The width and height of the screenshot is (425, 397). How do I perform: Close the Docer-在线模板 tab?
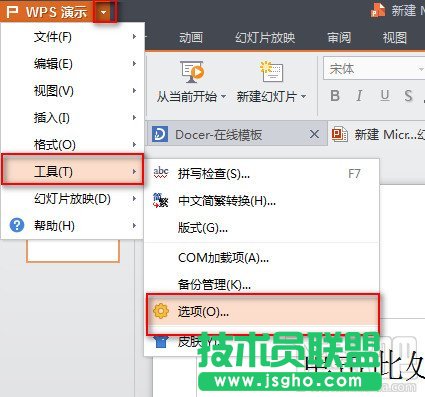tap(314, 135)
